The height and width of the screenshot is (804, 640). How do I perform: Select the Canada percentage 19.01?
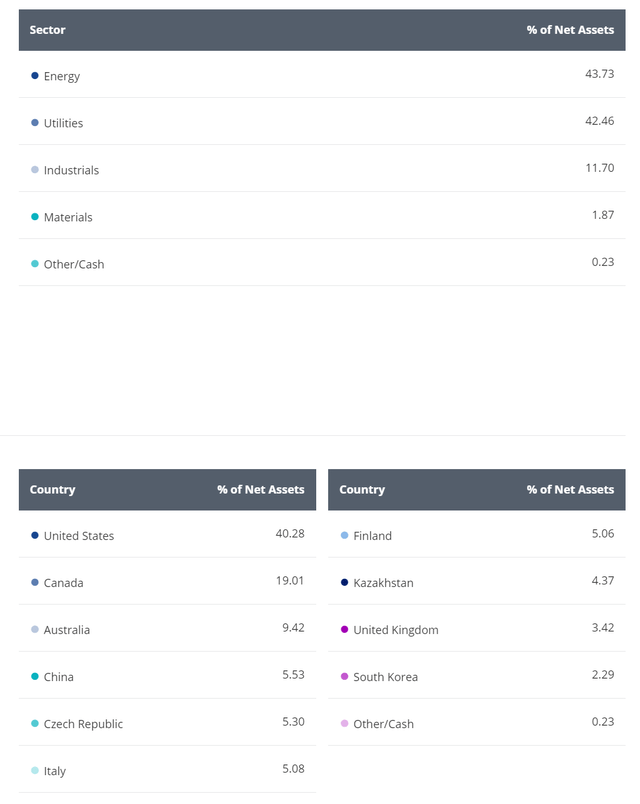click(x=290, y=581)
